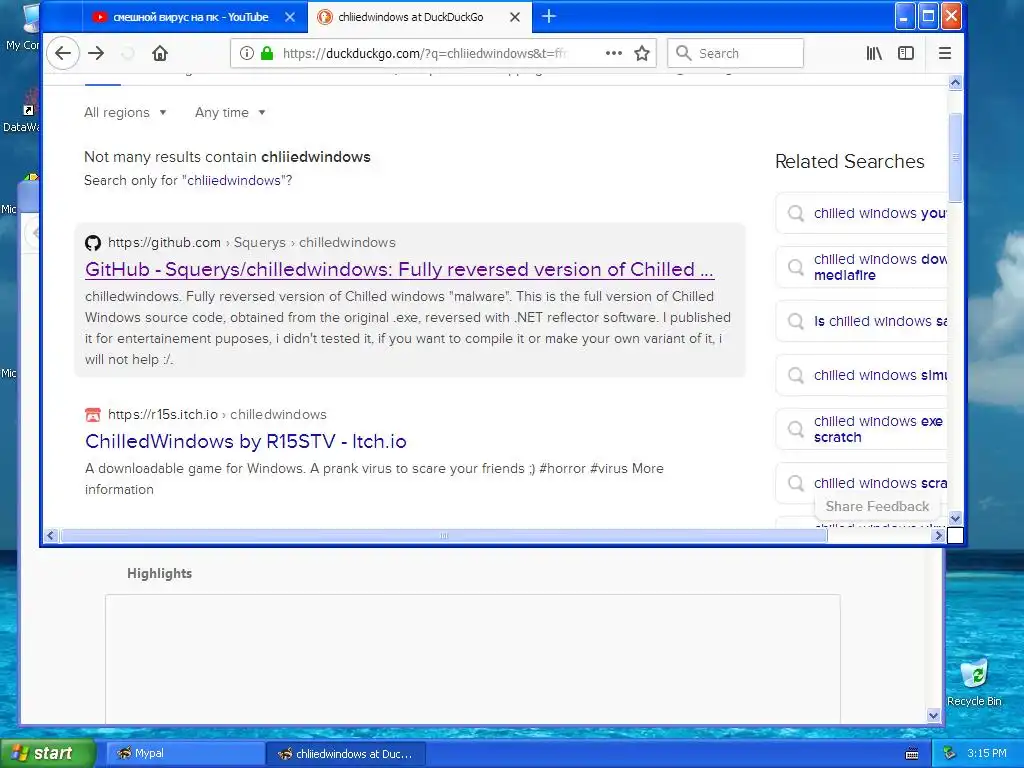Go back using the browser back arrow
The width and height of the screenshot is (1024, 768).
tap(63, 53)
